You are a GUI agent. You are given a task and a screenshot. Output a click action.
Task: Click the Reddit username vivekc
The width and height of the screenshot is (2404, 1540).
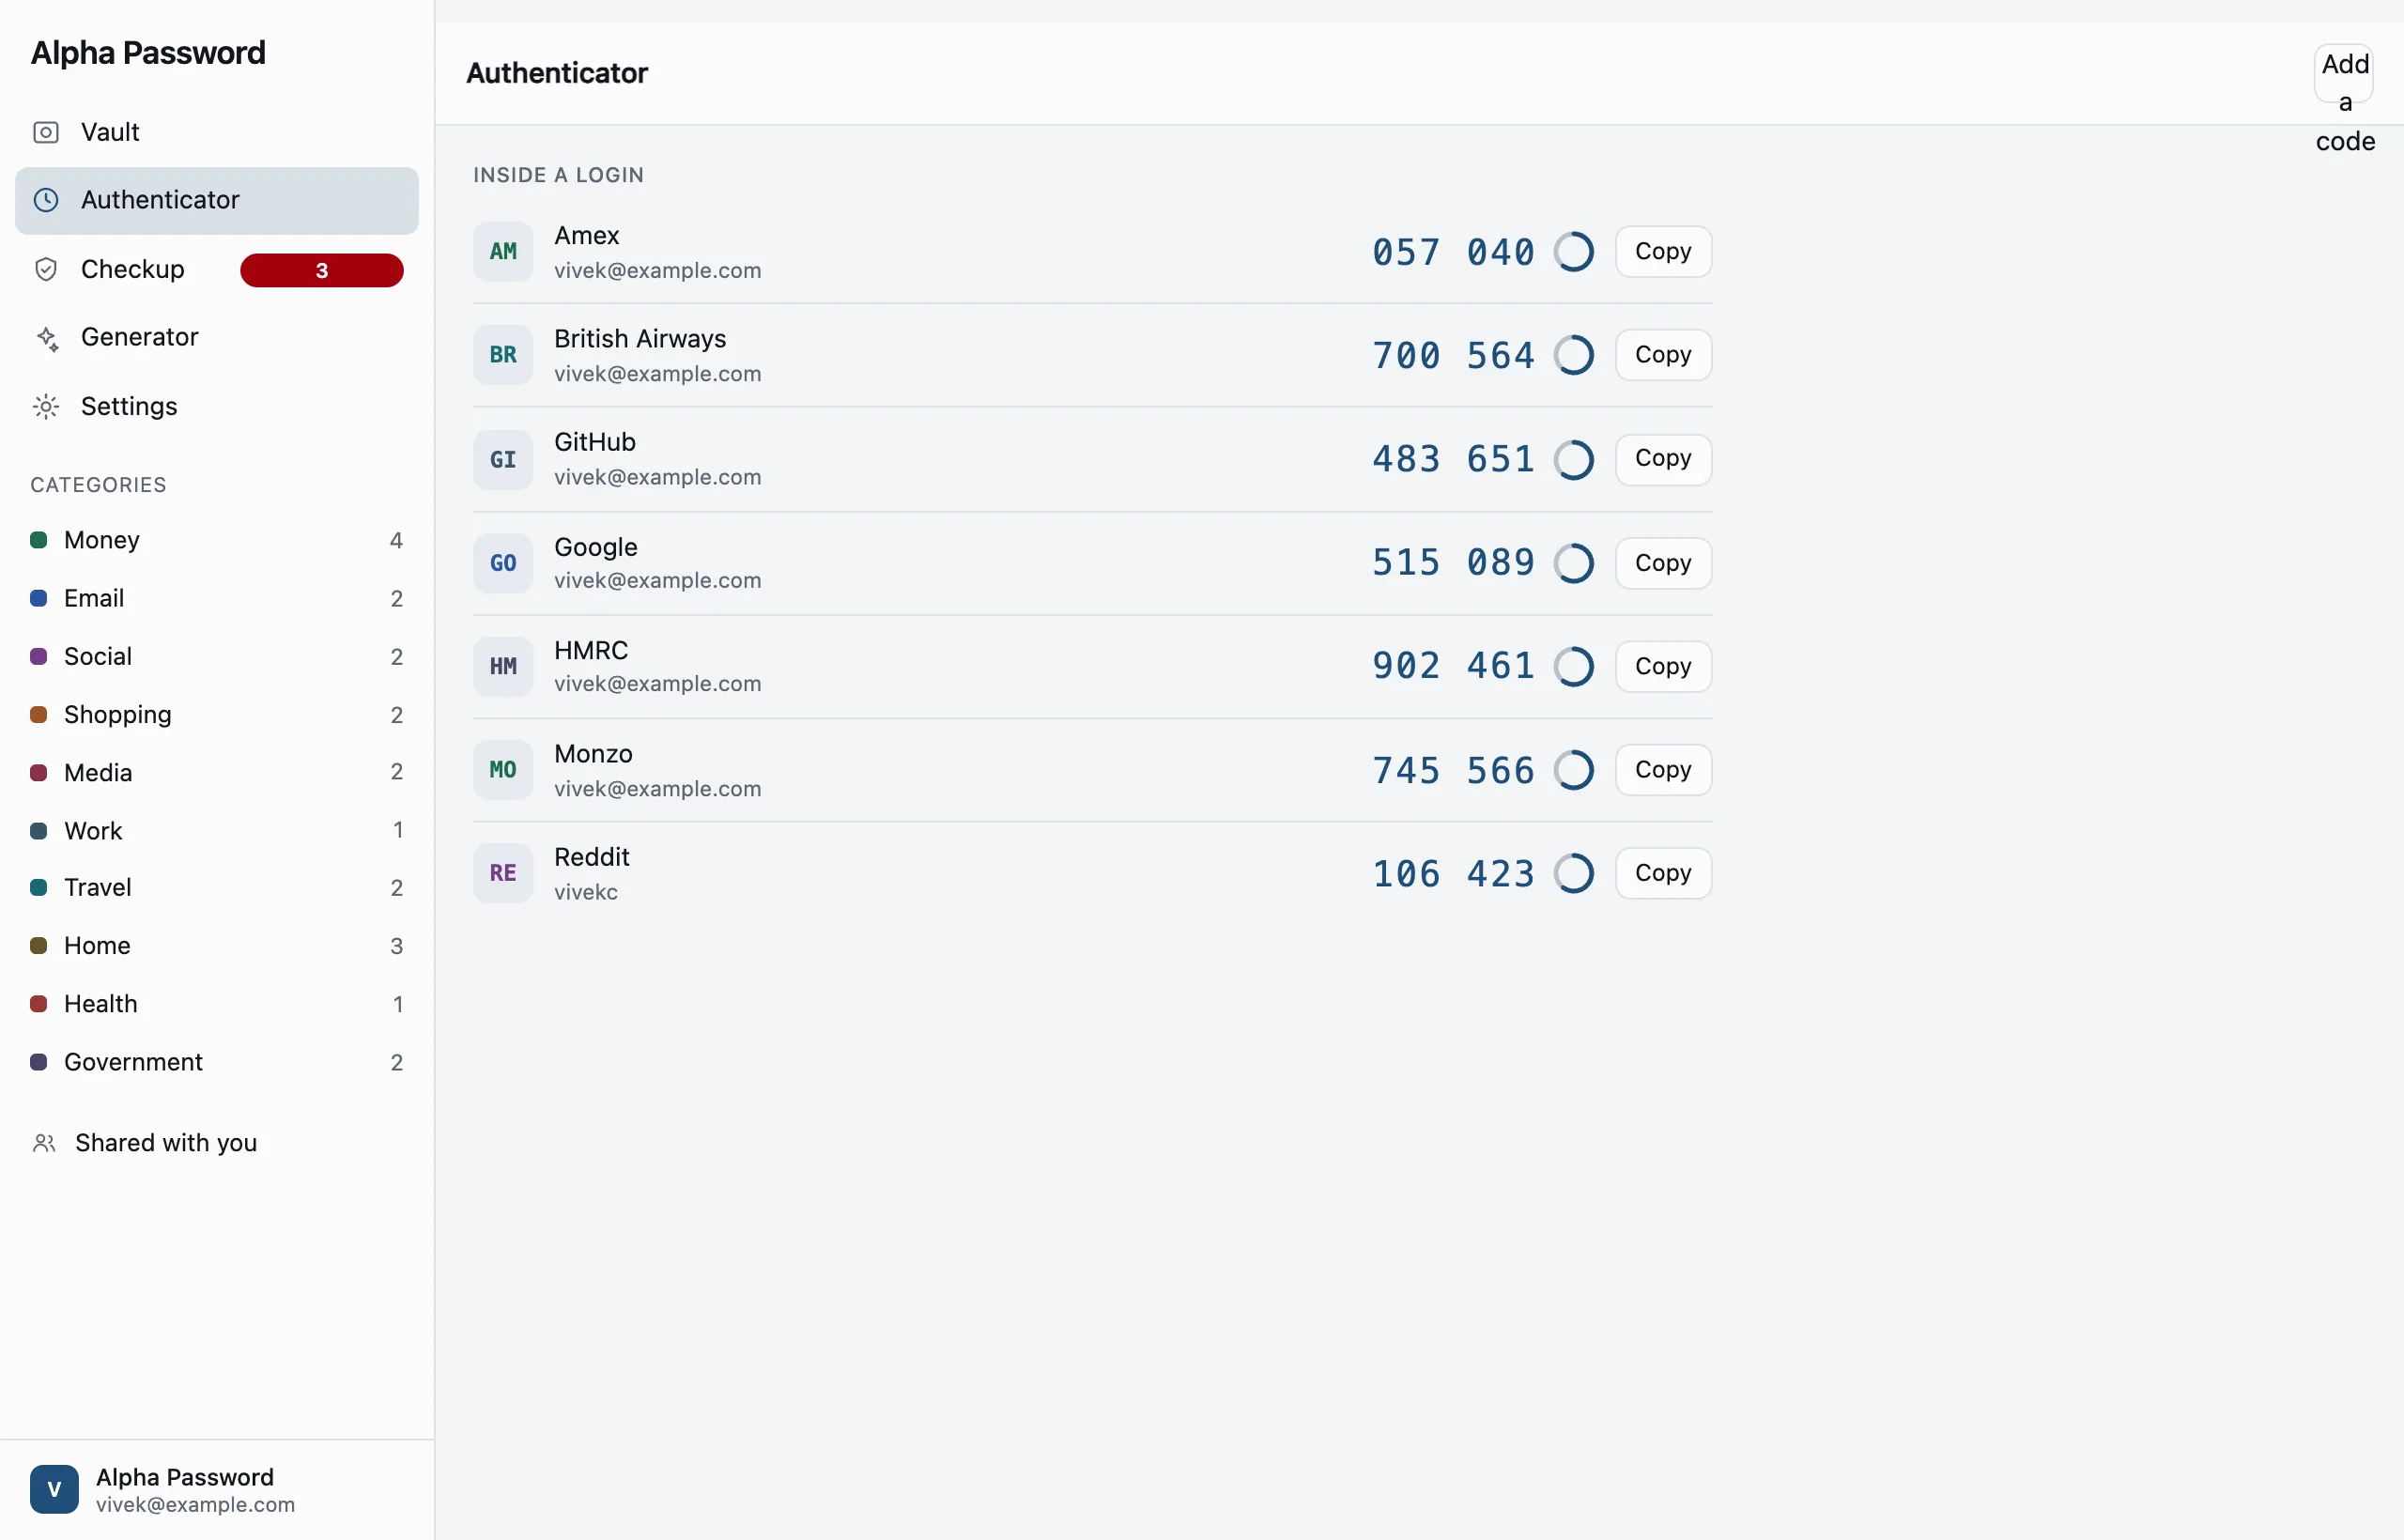[586, 892]
